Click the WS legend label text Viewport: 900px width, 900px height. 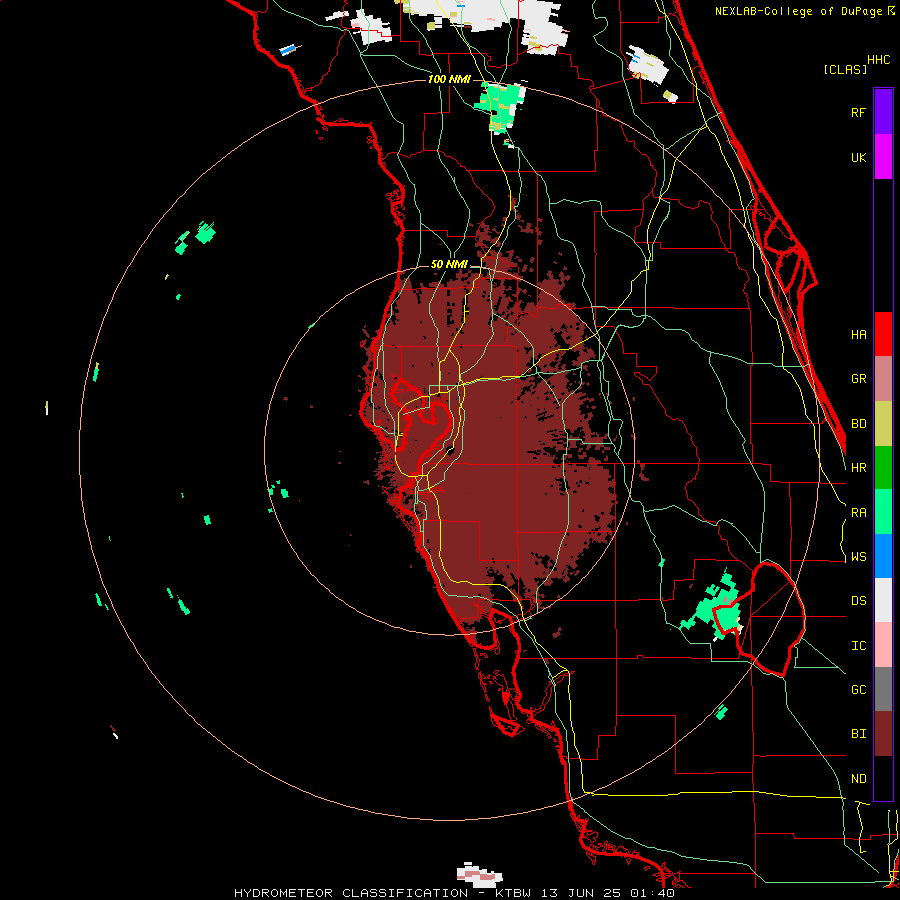click(x=858, y=557)
